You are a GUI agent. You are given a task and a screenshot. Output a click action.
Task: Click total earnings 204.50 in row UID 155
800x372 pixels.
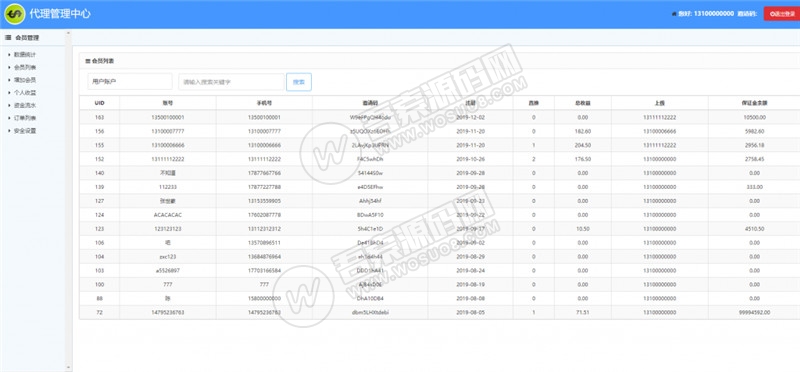coord(582,145)
